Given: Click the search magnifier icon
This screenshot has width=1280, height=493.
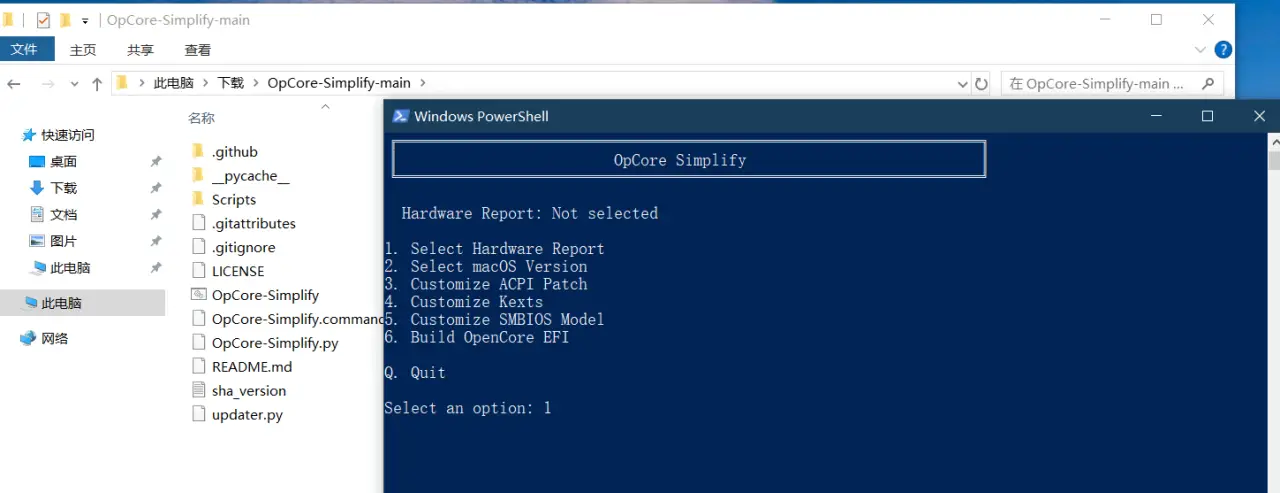Looking at the screenshot, I should click(1208, 84).
